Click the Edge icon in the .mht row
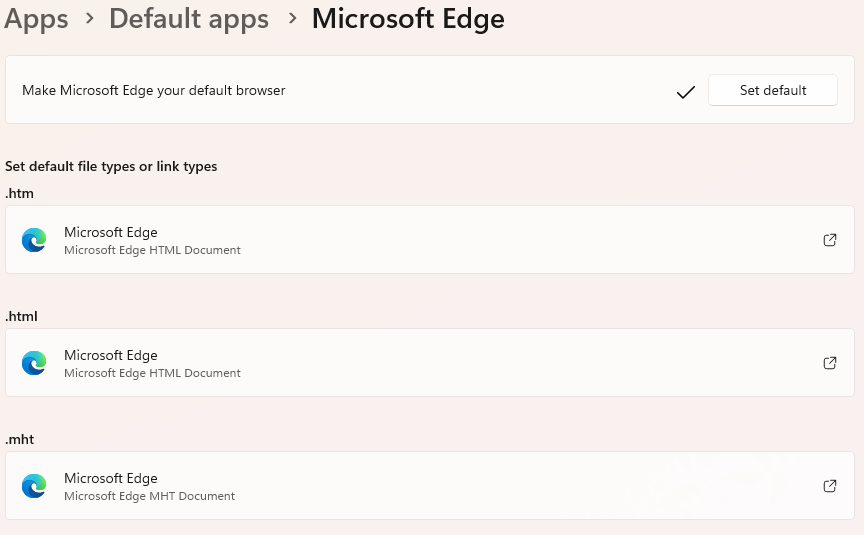864x535 pixels. (x=34, y=486)
